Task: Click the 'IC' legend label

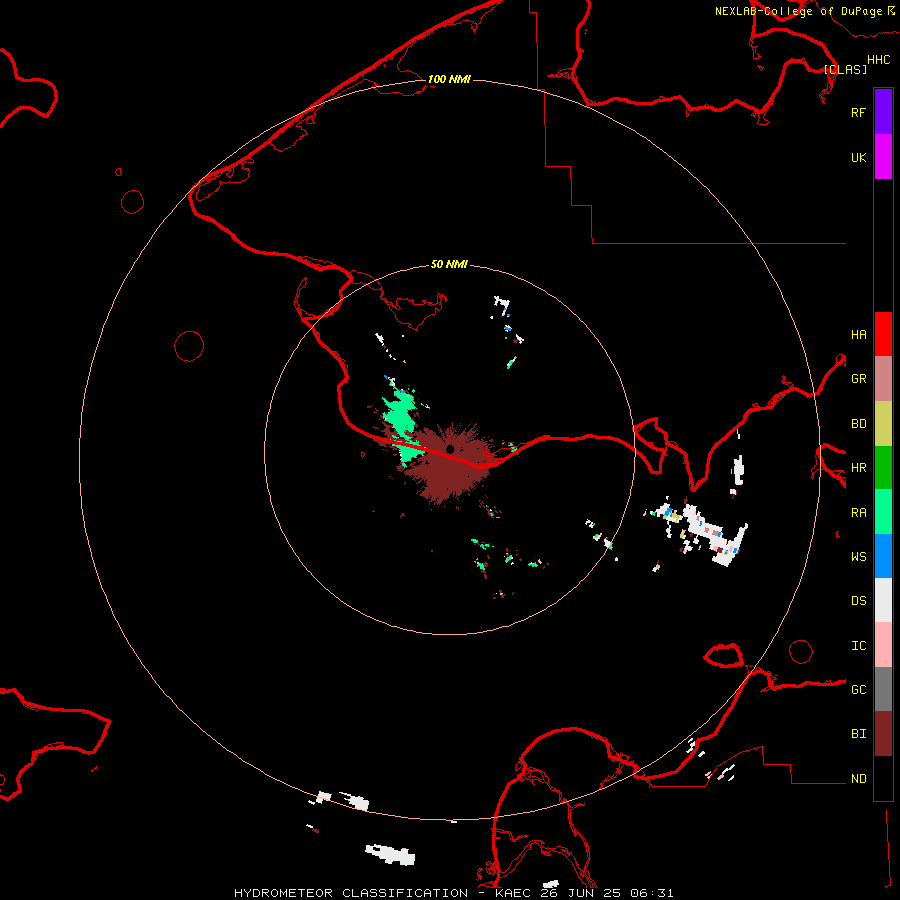Action: coord(858,646)
